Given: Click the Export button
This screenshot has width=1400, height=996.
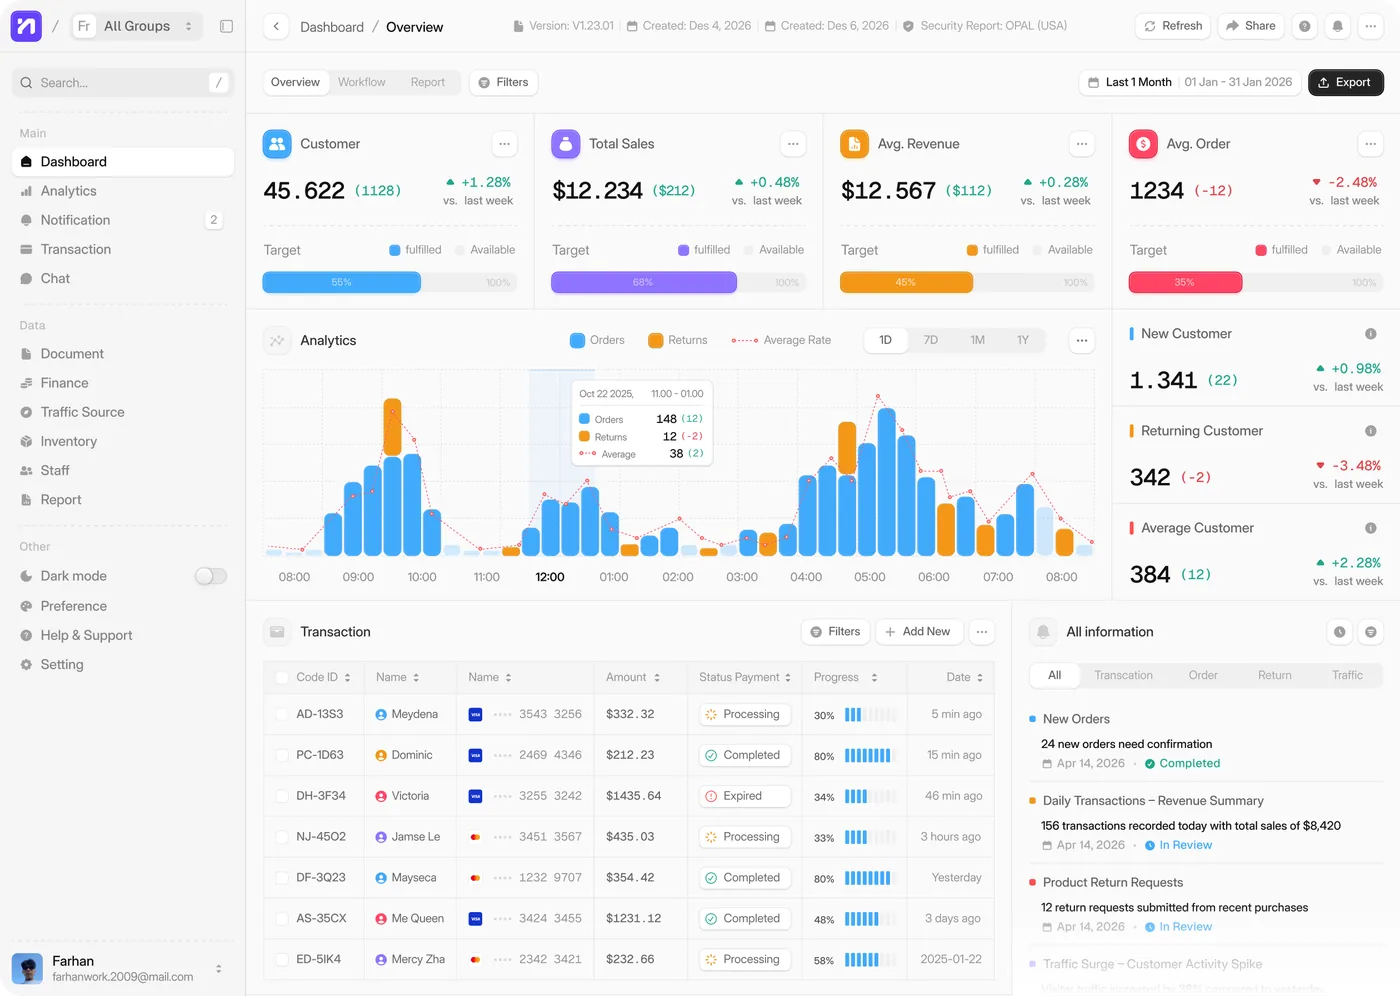Looking at the screenshot, I should pyautogui.click(x=1346, y=82).
